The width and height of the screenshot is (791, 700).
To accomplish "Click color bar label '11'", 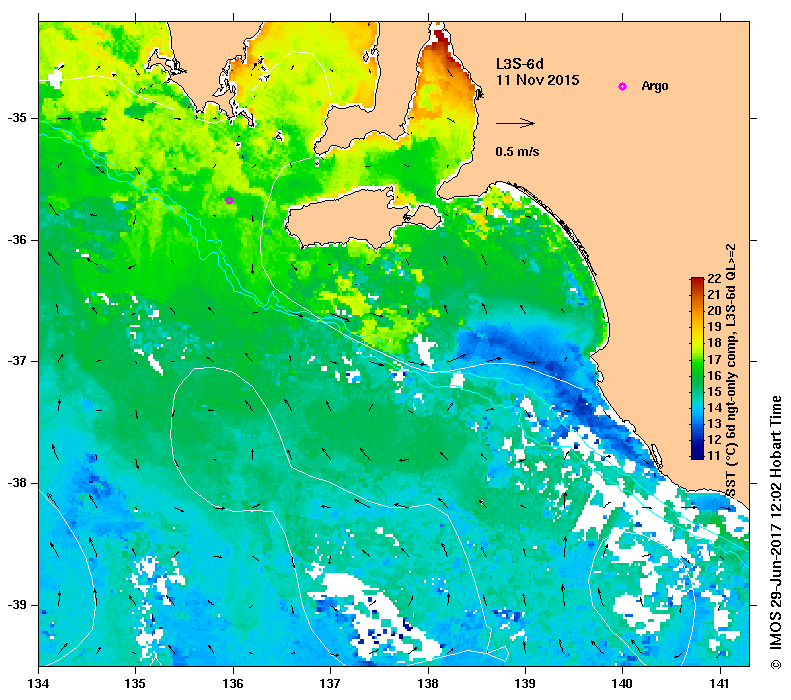I will coord(714,455).
